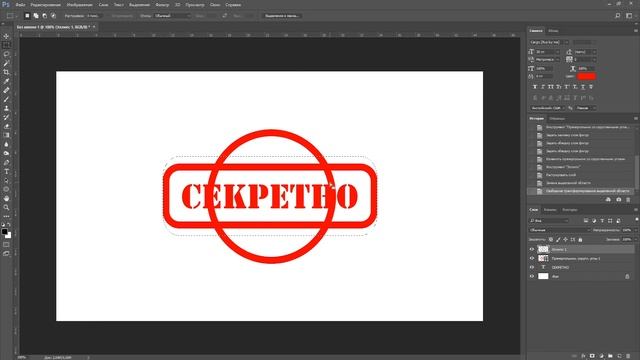Click the Intersect with selection icon
Screen dimensions: 640x360
(53, 16)
